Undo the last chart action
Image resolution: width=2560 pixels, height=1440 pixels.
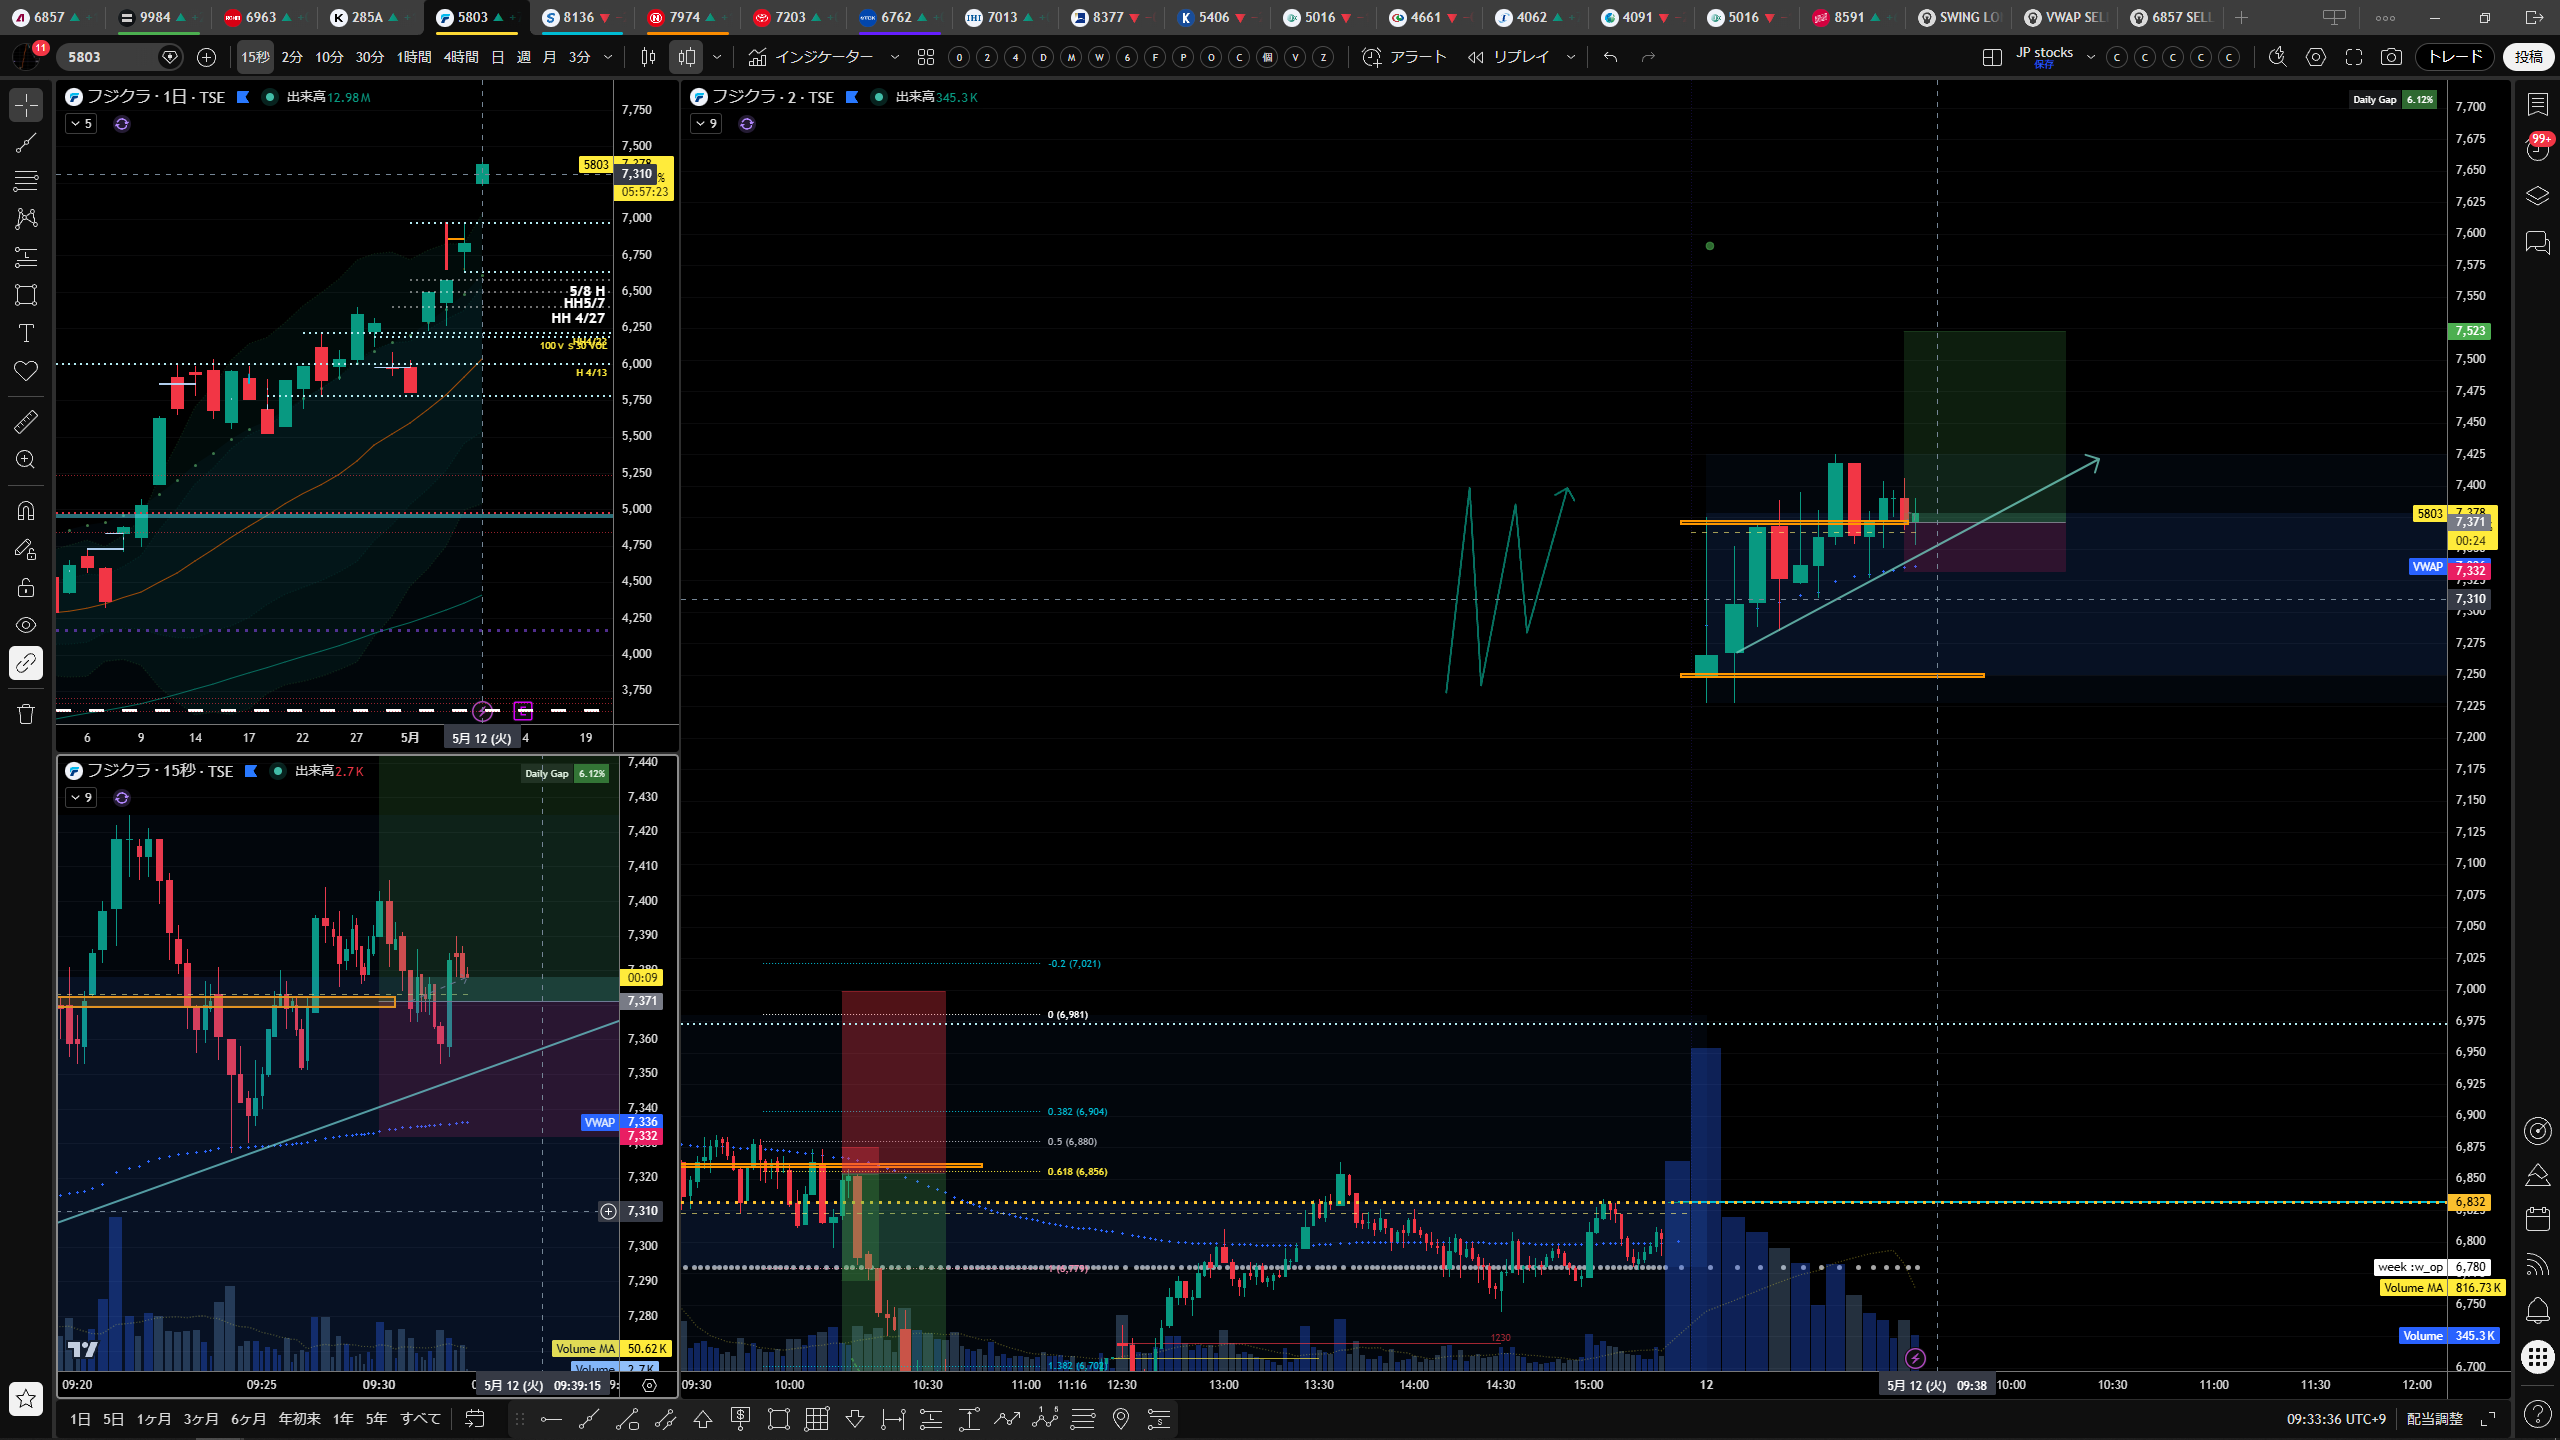[1610, 57]
